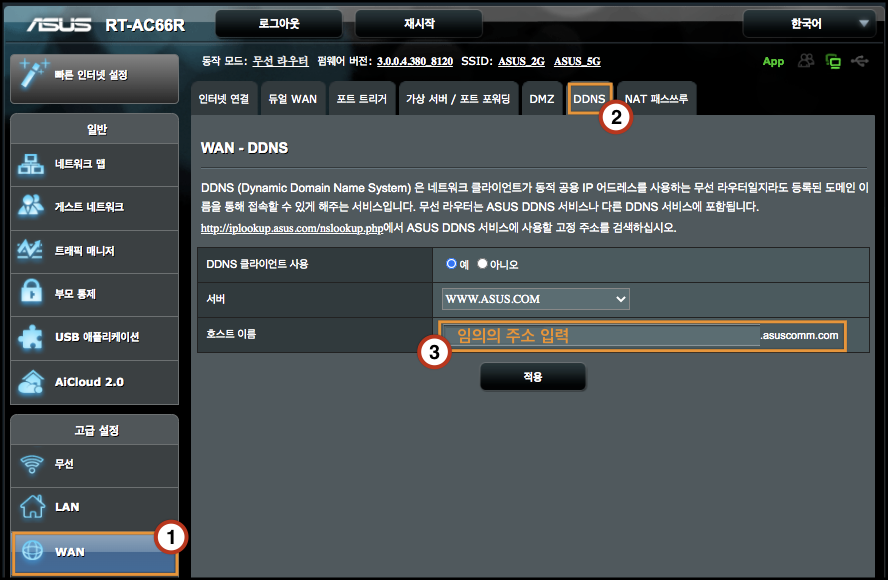Switch to the DMZ tab
The height and width of the screenshot is (580, 888).
(x=542, y=99)
